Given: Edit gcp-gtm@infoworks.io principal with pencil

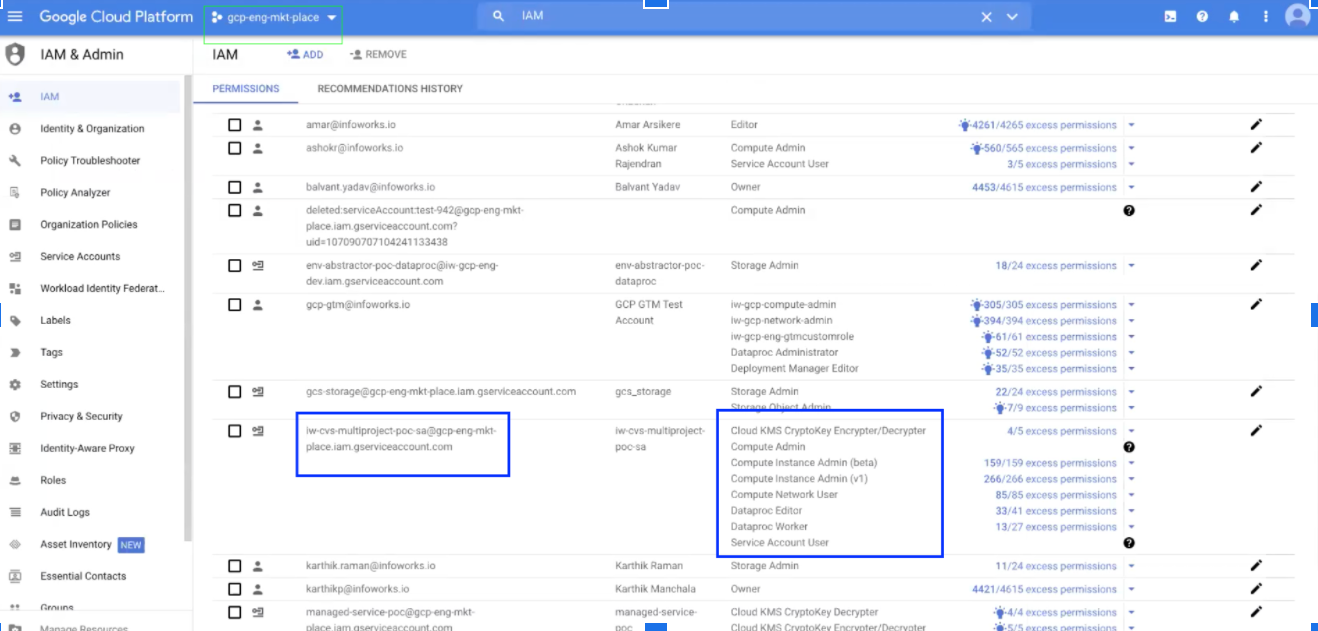Looking at the screenshot, I should 1256,304.
